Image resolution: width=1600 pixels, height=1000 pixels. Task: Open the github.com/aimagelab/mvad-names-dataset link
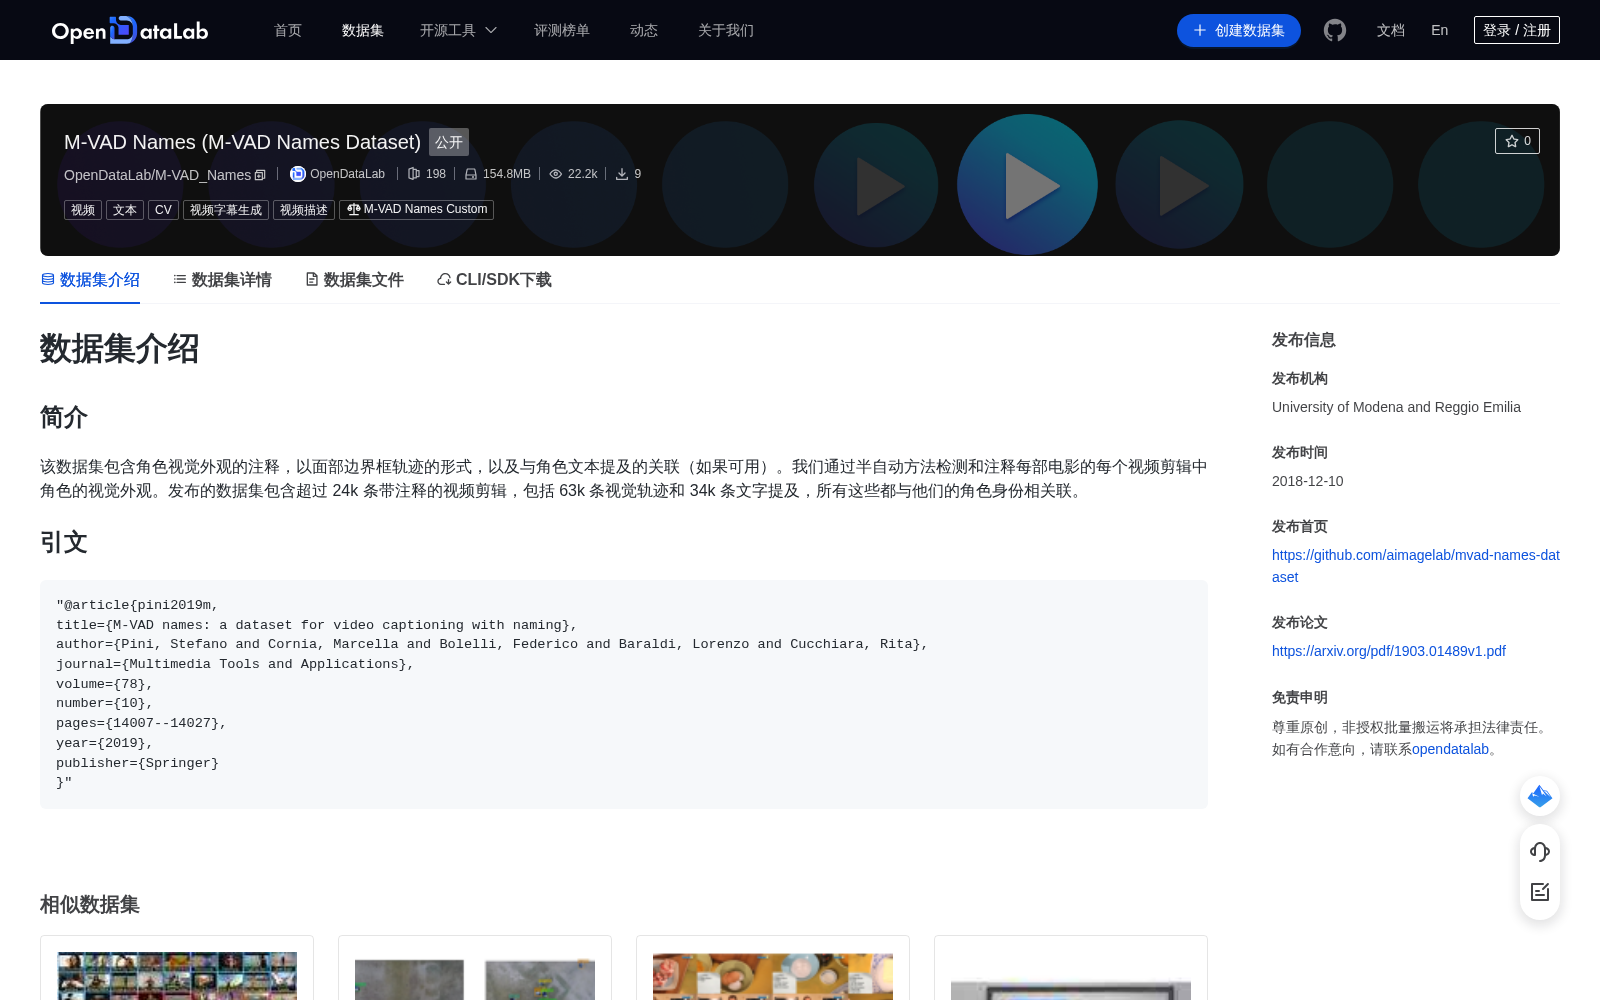coord(1415,566)
